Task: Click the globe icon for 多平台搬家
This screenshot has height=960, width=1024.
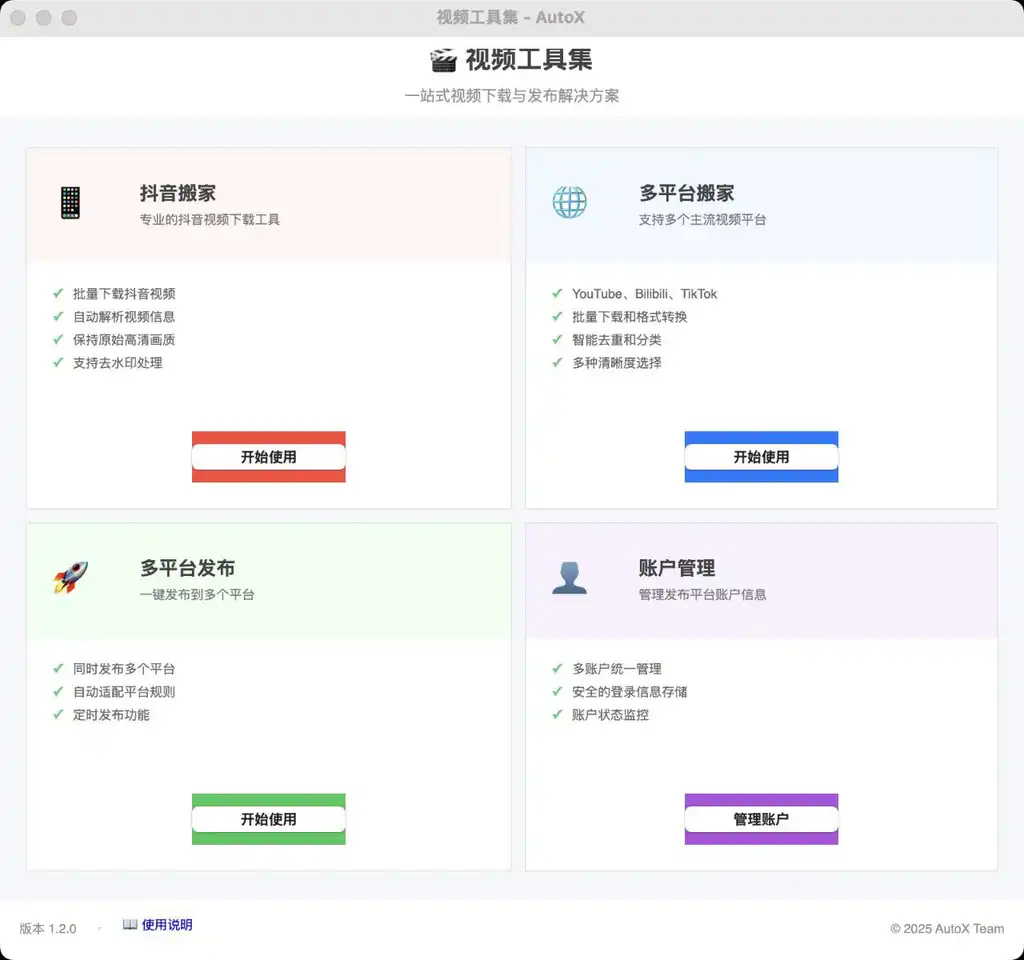Action: [x=569, y=202]
